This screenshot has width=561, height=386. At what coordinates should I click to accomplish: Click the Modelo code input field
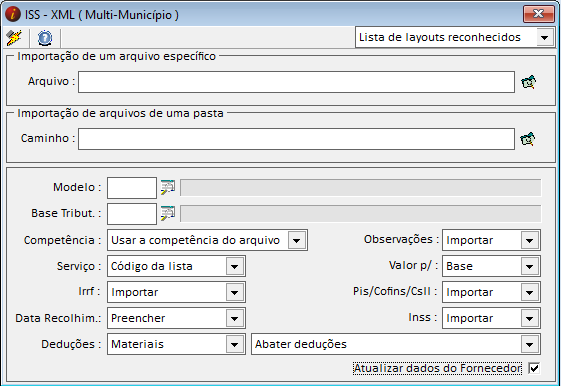pyautogui.click(x=132, y=188)
